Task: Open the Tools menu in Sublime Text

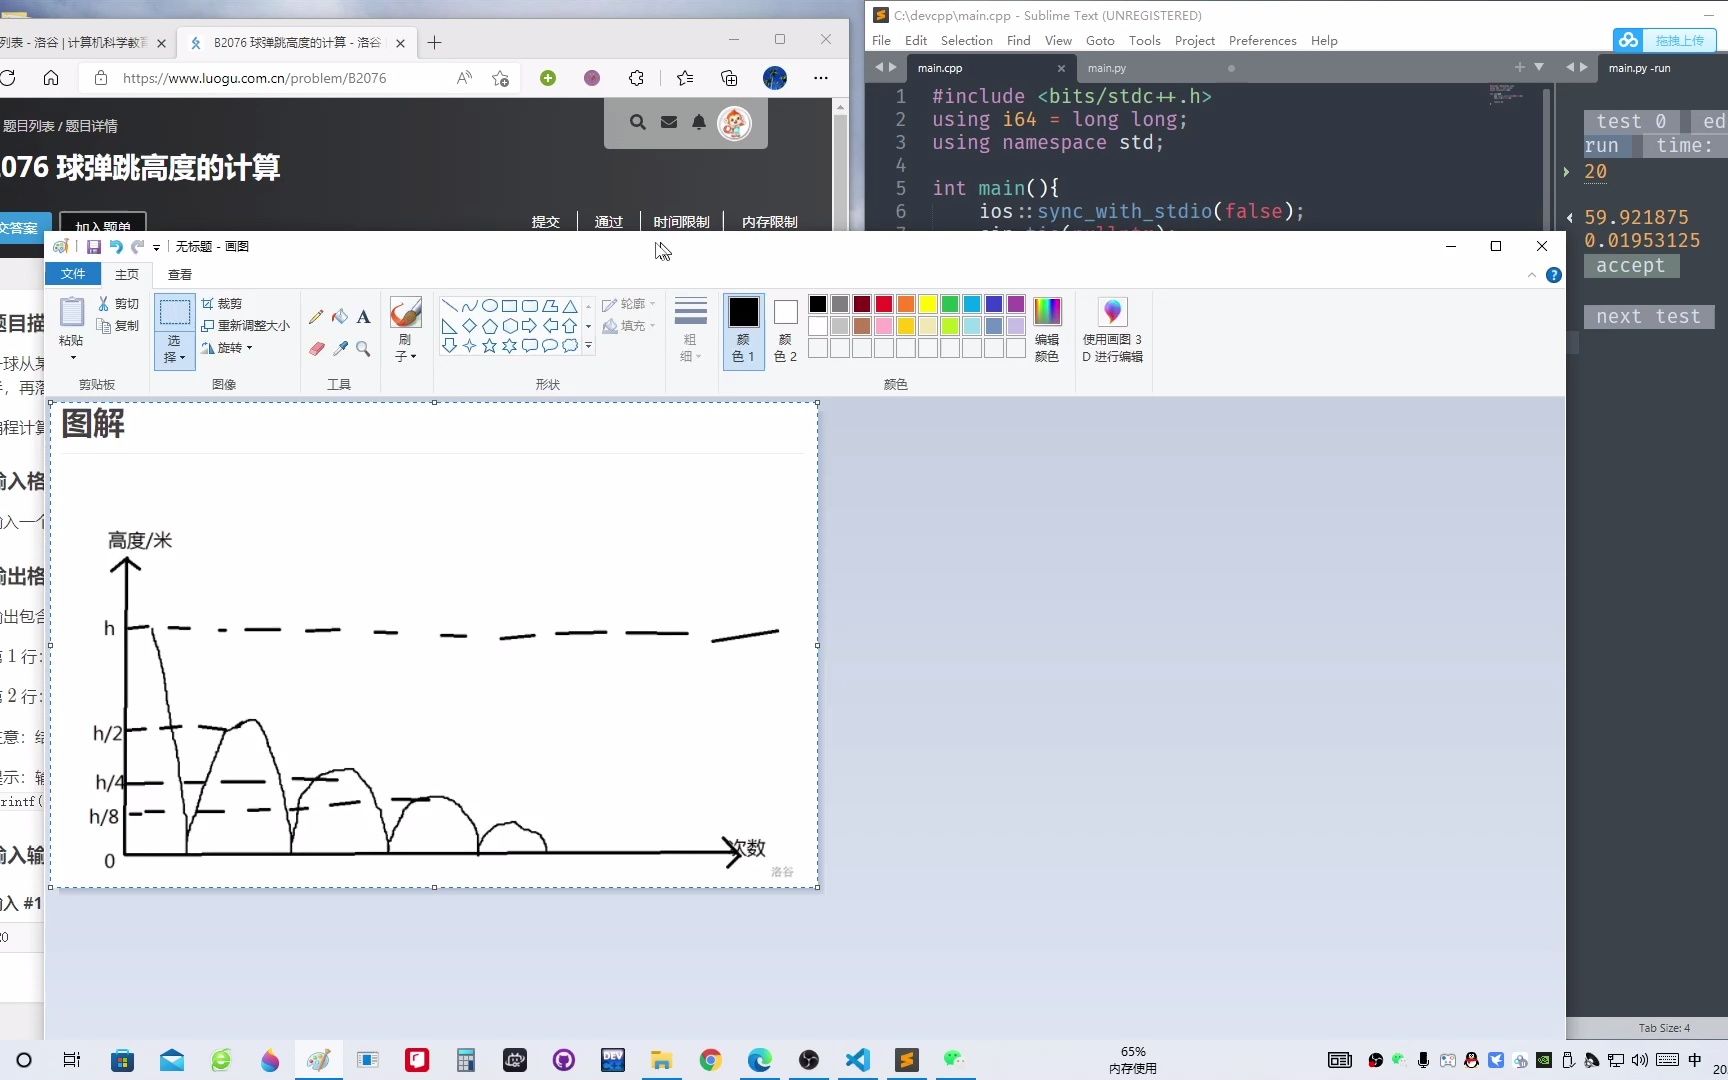Action: click(1144, 40)
